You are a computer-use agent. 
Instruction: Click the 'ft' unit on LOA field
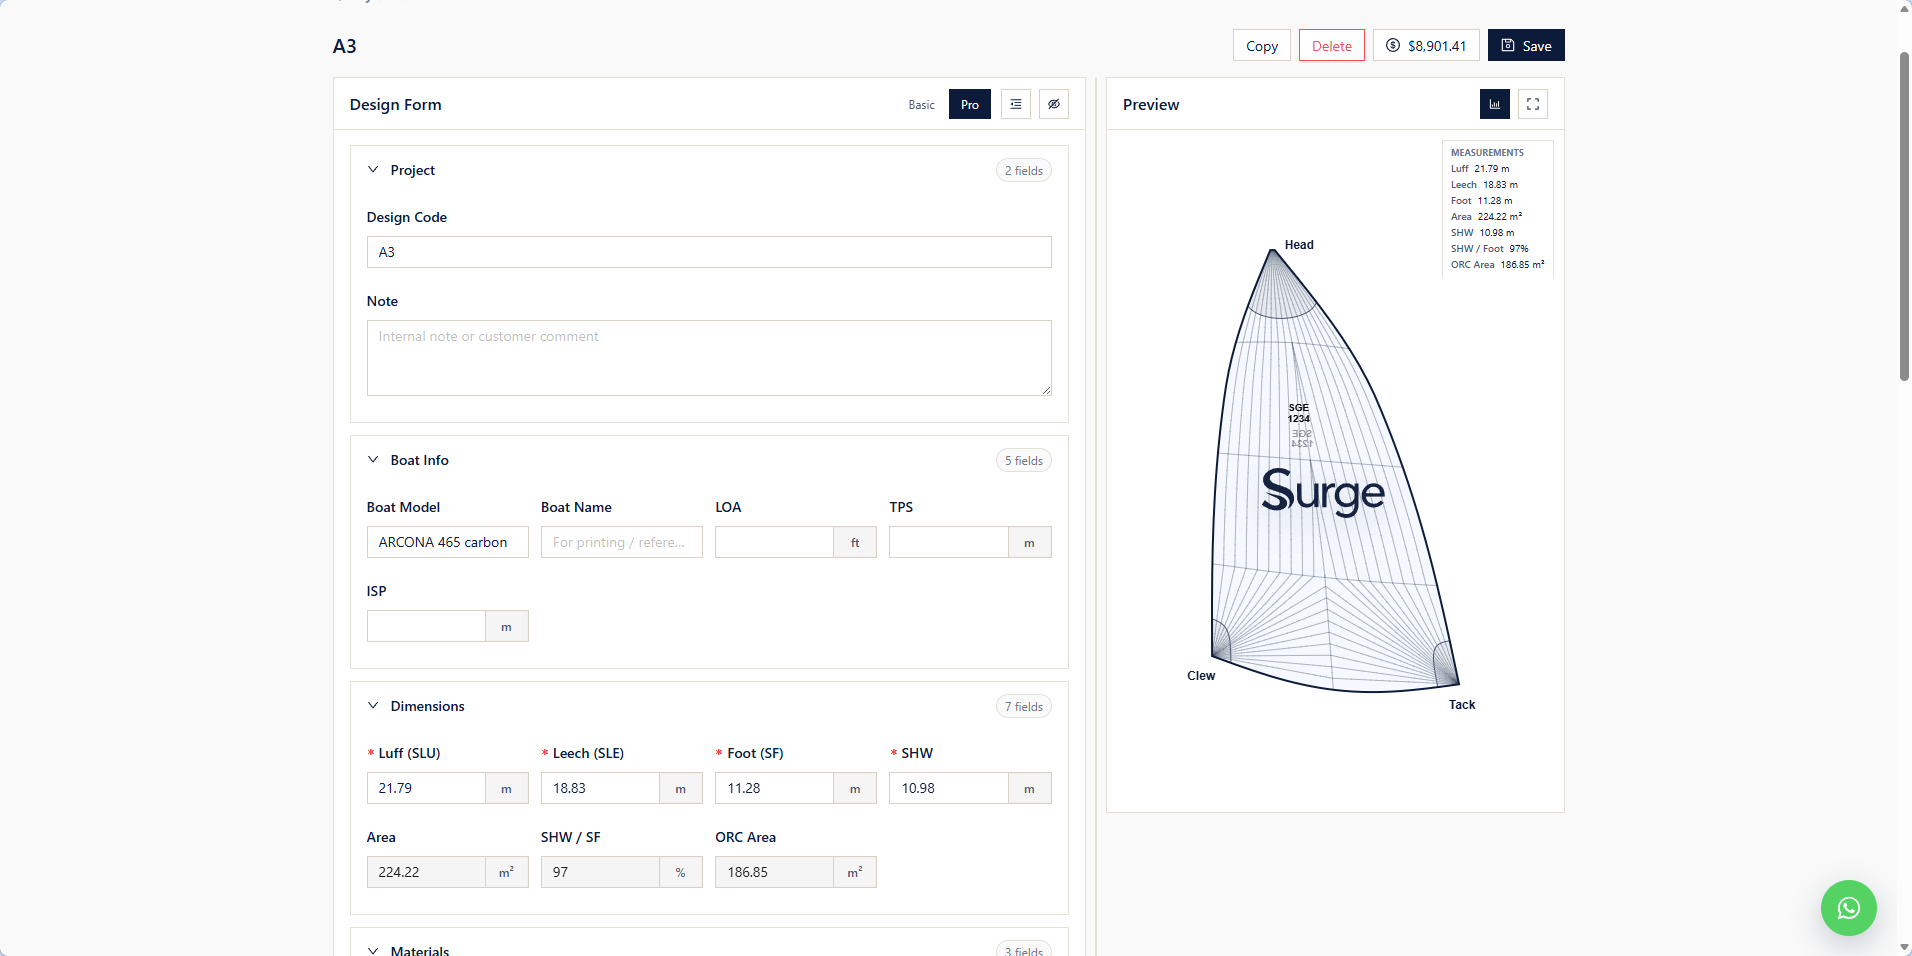tap(855, 542)
